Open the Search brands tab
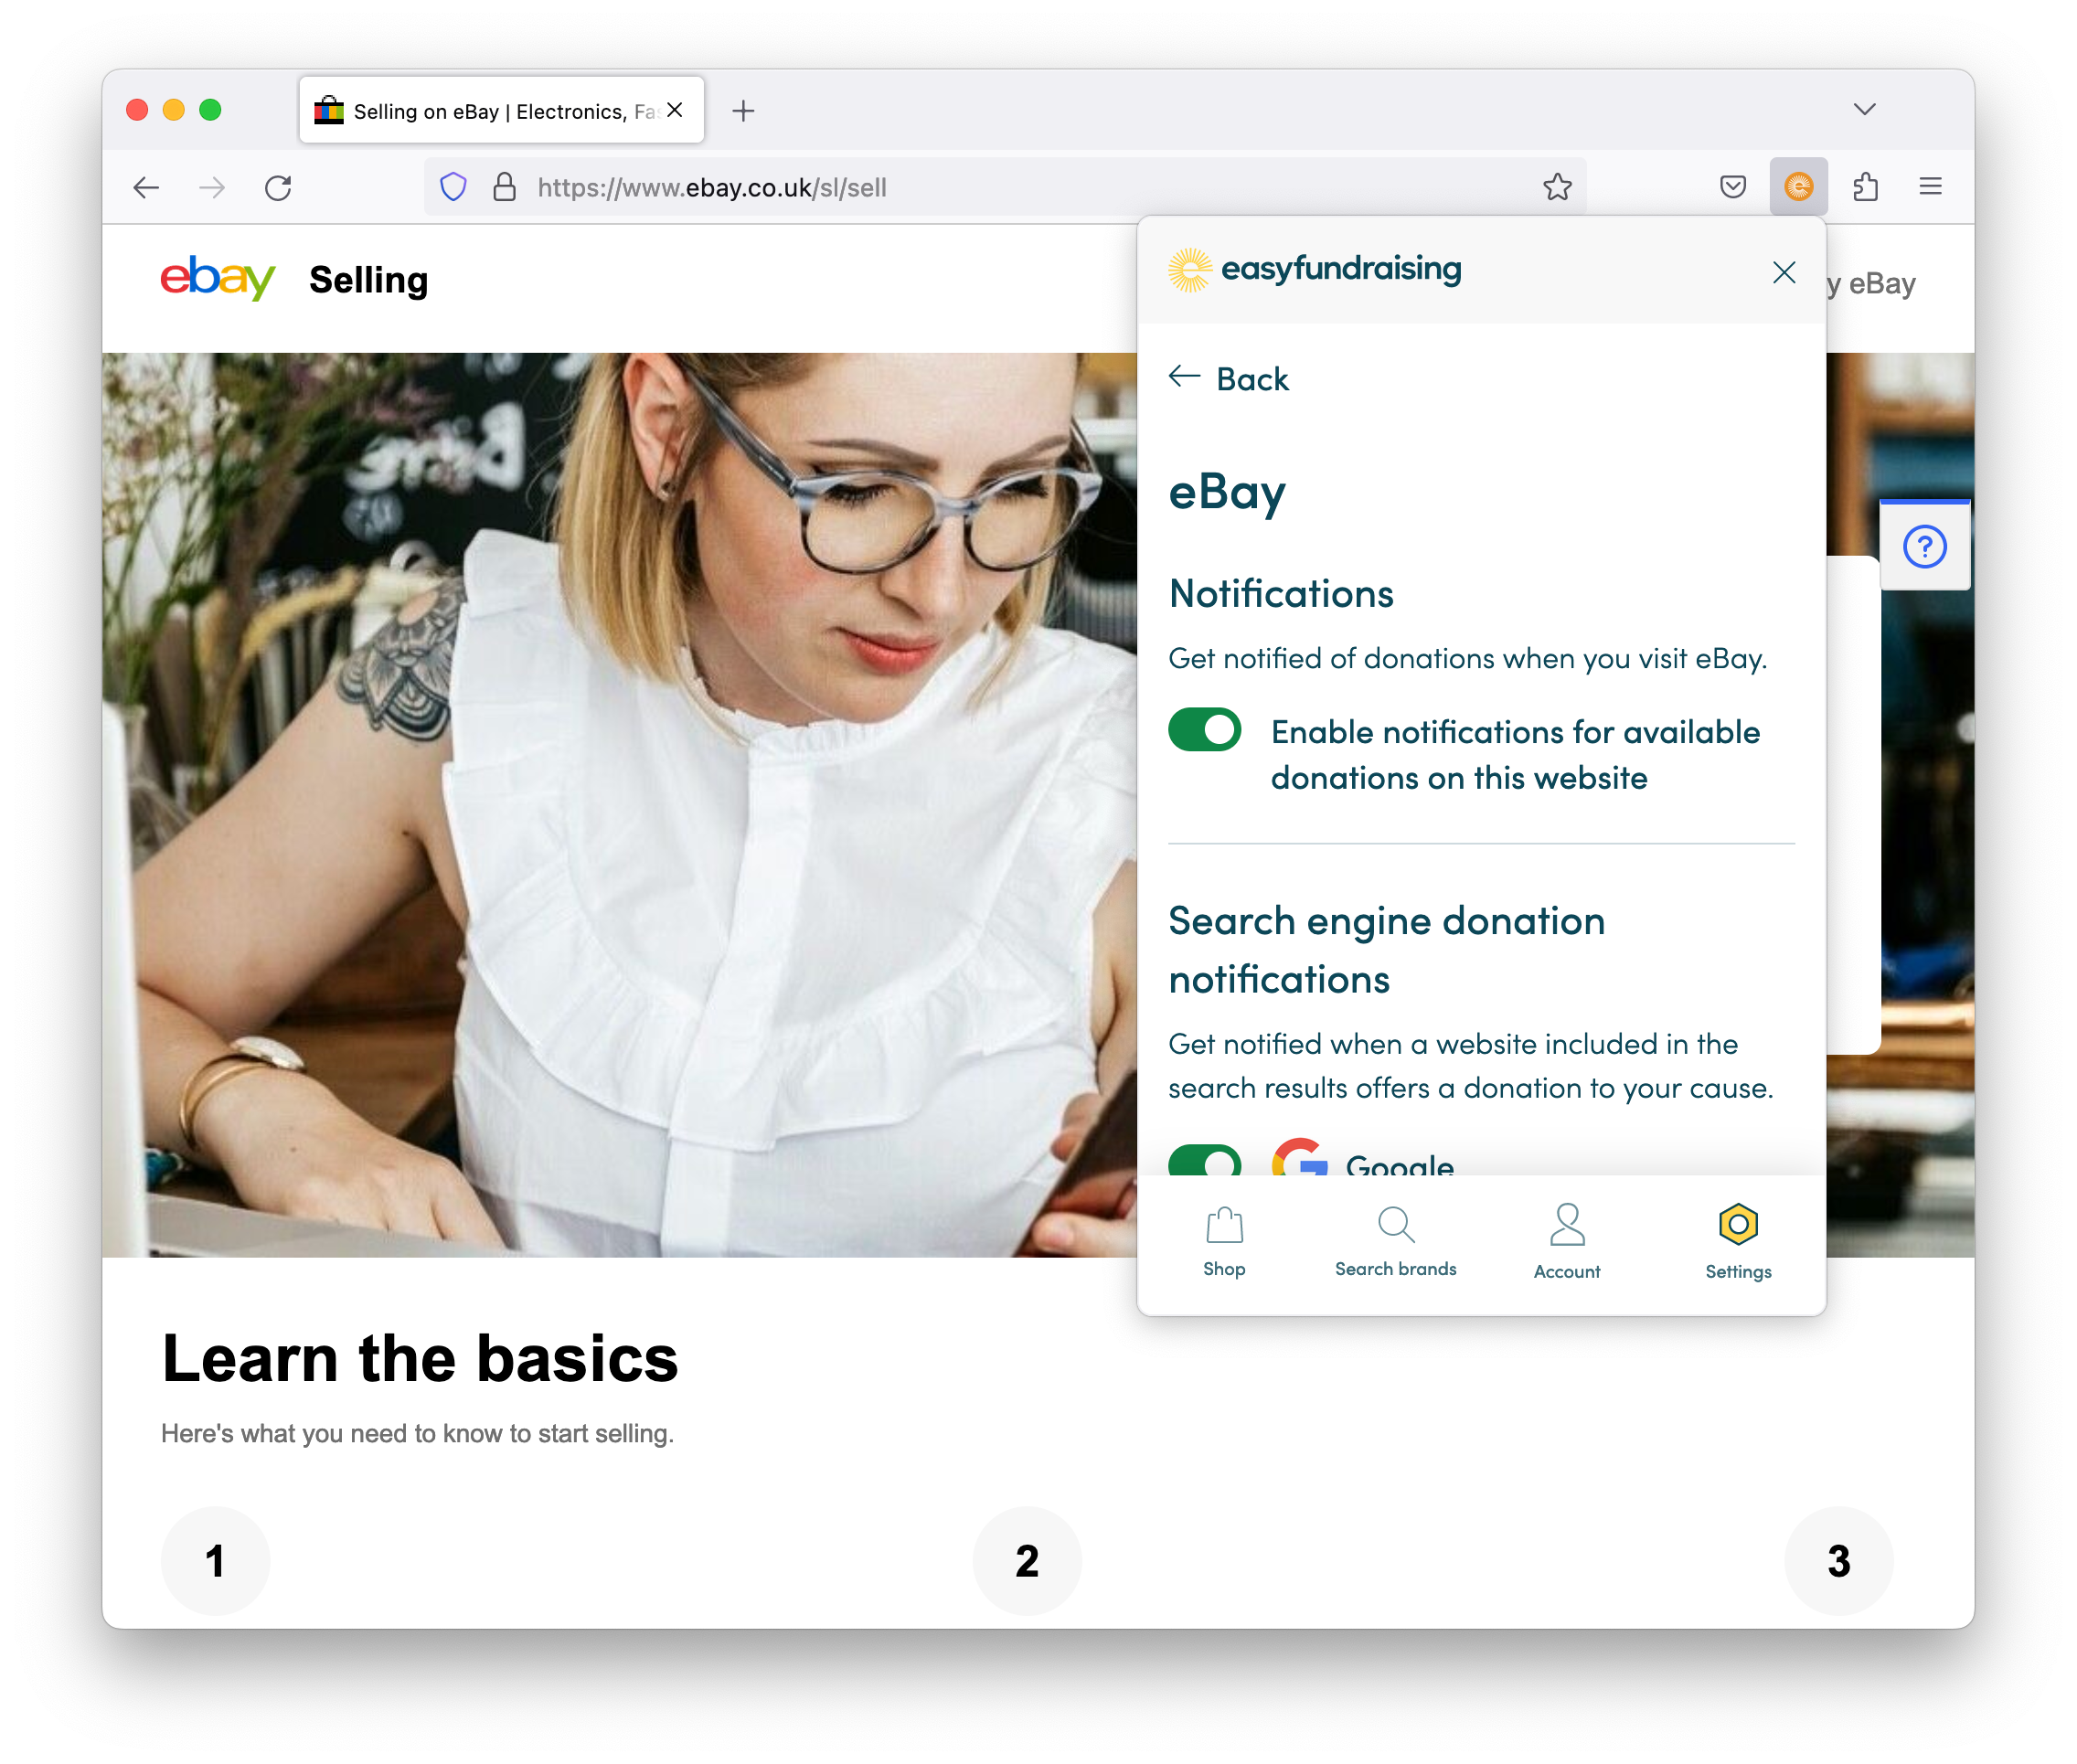 tap(1395, 1242)
